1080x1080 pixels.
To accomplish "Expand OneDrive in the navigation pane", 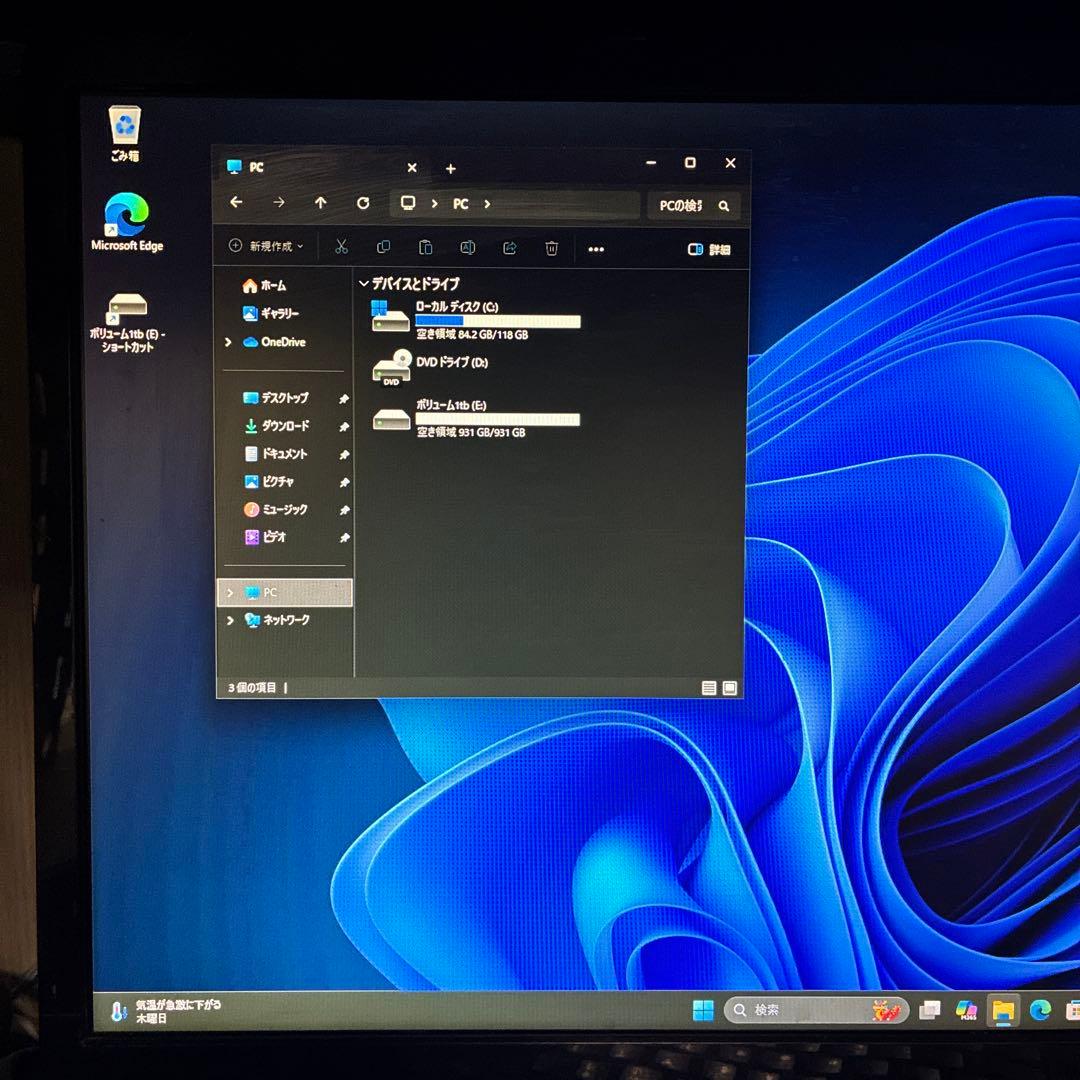I will (229, 342).
